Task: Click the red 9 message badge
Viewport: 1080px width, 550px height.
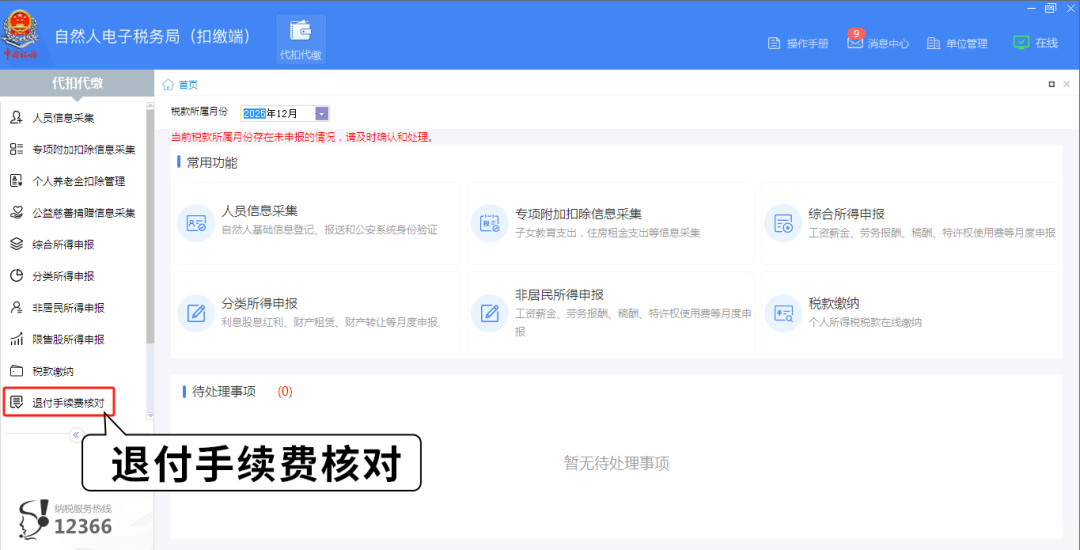Action: [x=855, y=33]
